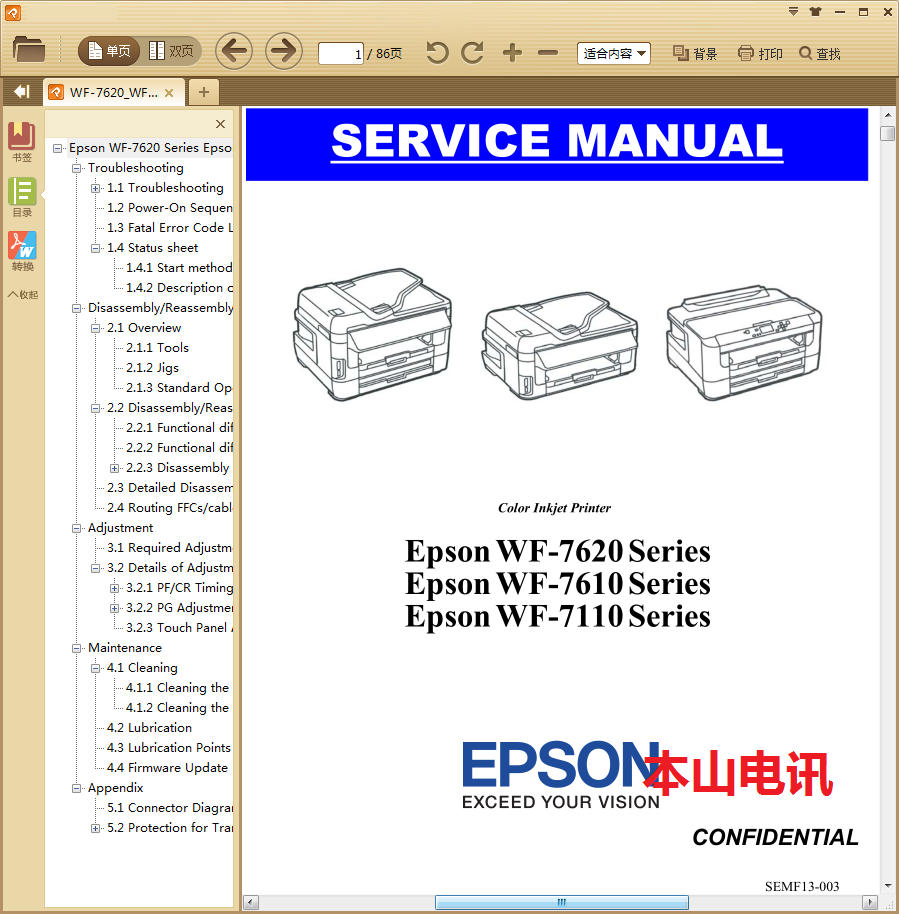Expand the 5.2 Protection for Transport node

(96, 828)
